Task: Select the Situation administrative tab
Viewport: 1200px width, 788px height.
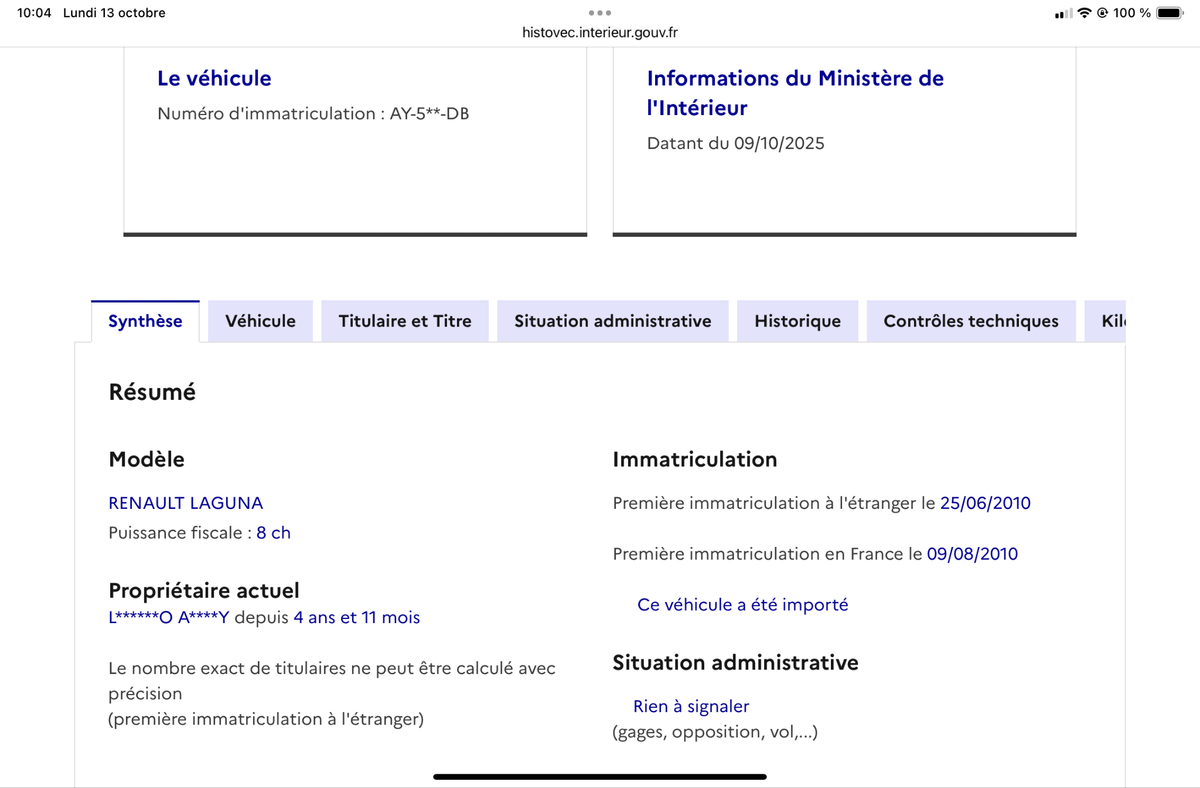Action: [613, 321]
